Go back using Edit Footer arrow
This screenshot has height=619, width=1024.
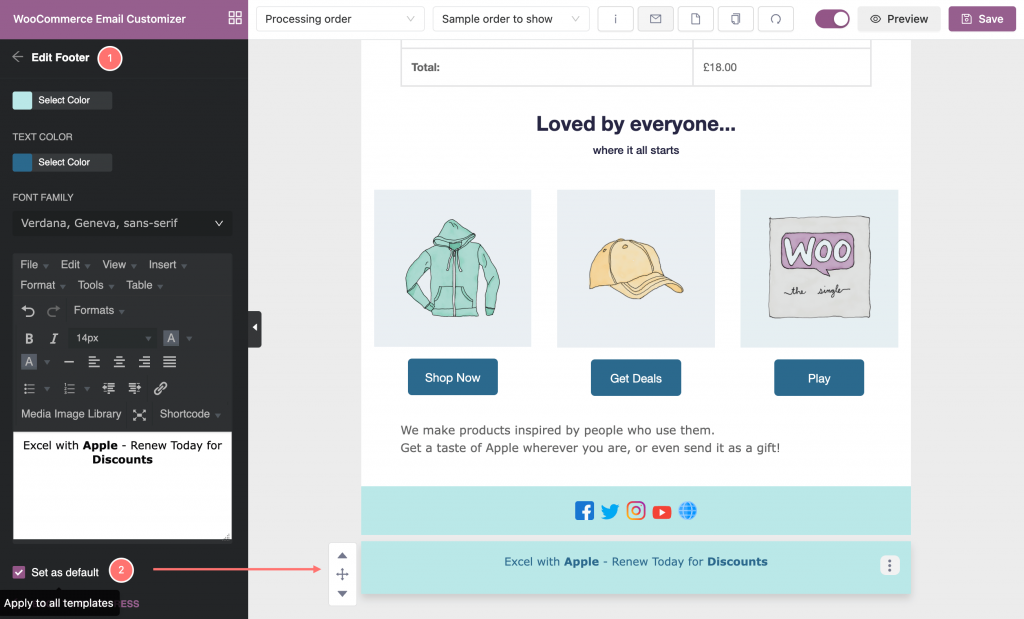pyautogui.click(x=18, y=57)
